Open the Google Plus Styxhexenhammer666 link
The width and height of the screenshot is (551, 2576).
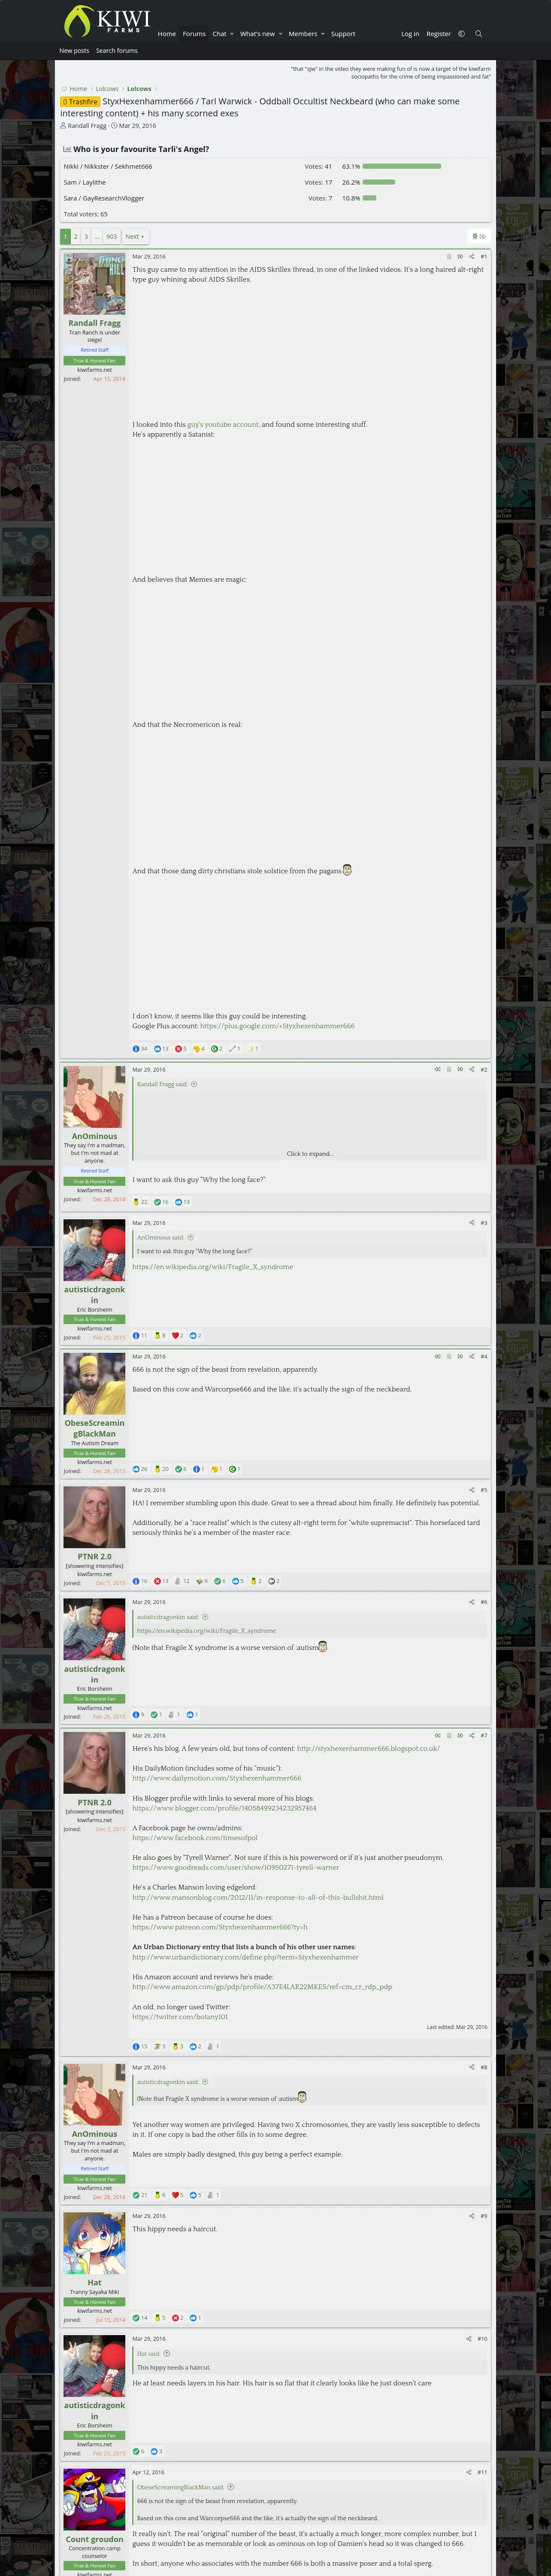pyautogui.click(x=277, y=1026)
